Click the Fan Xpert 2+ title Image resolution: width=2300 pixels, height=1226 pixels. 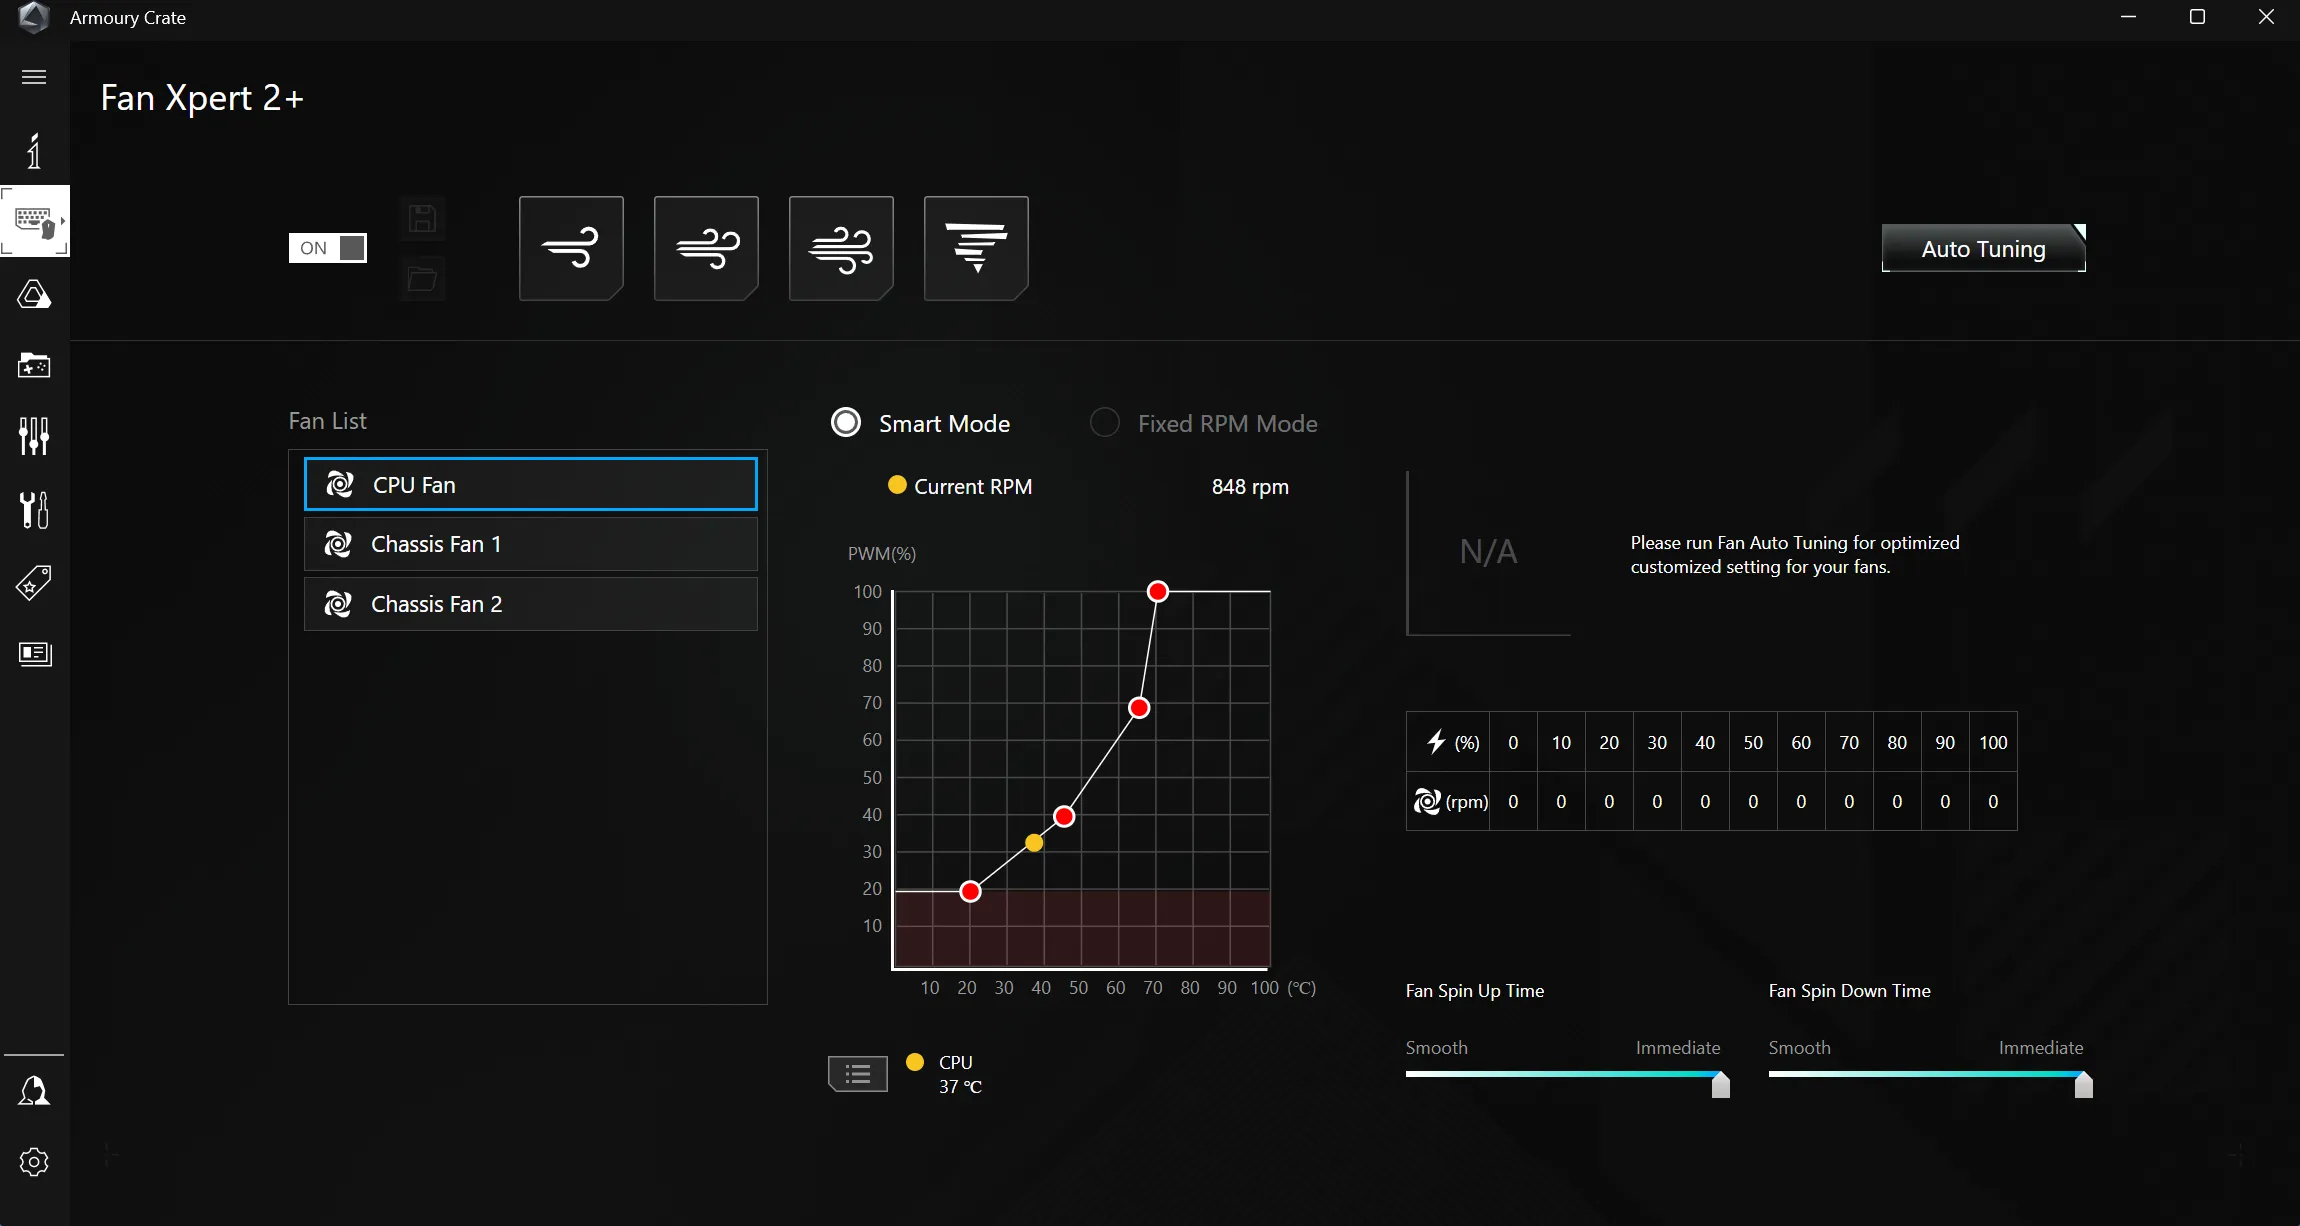pyautogui.click(x=202, y=98)
